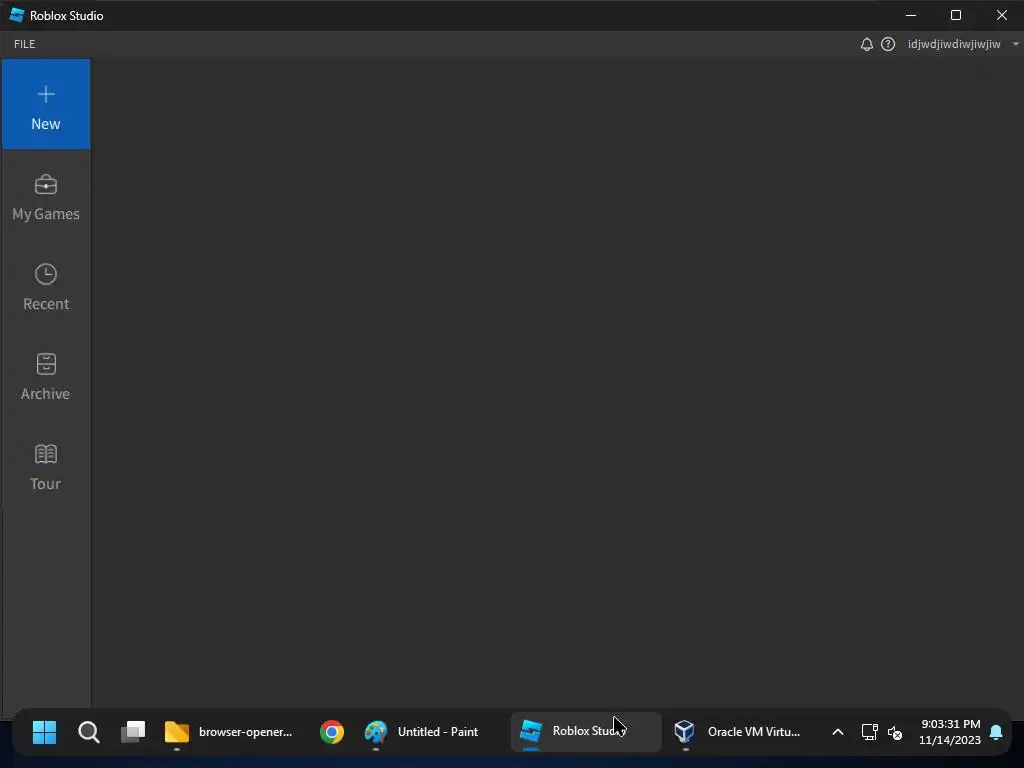Image resolution: width=1024 pixels, height=768 pixels.
Task: Maximize the Roblox Studio window
Action: pyautogui.click(x=956, y=15)
